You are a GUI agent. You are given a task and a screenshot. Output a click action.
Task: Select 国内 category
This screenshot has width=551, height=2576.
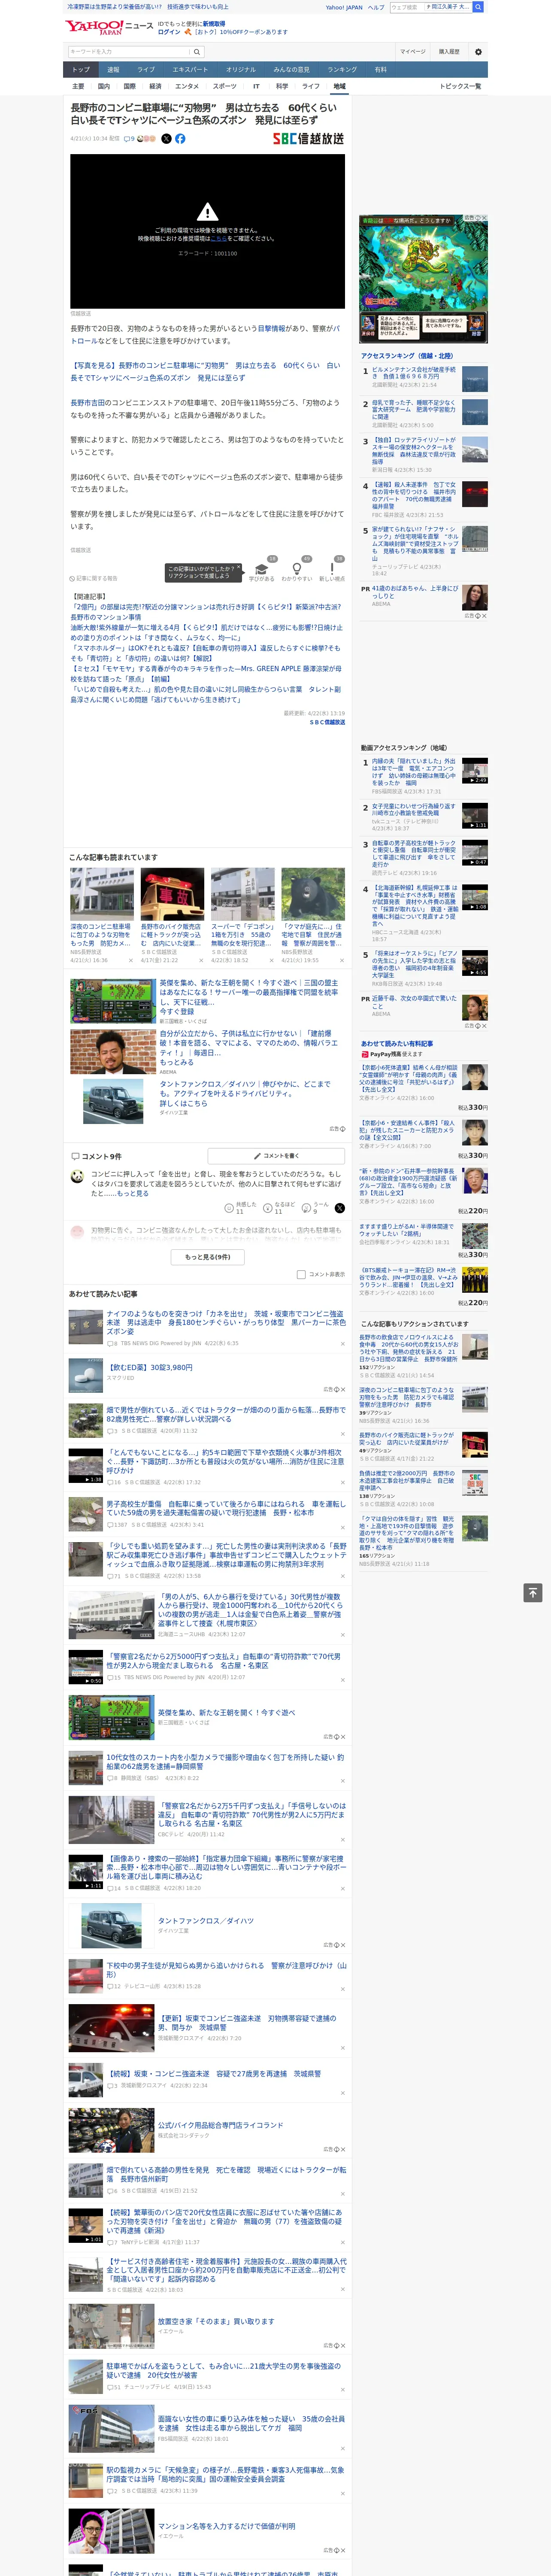(104, 86)
